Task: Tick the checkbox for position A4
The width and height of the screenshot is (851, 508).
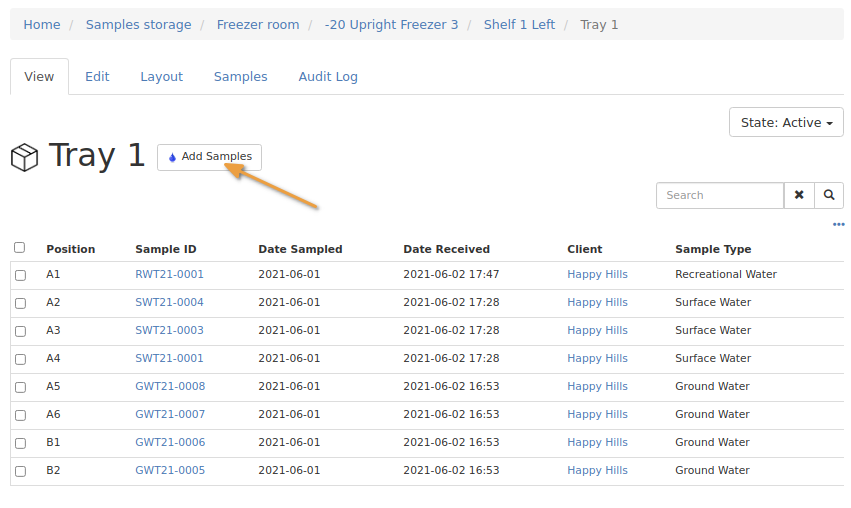Action: [20, 359]
